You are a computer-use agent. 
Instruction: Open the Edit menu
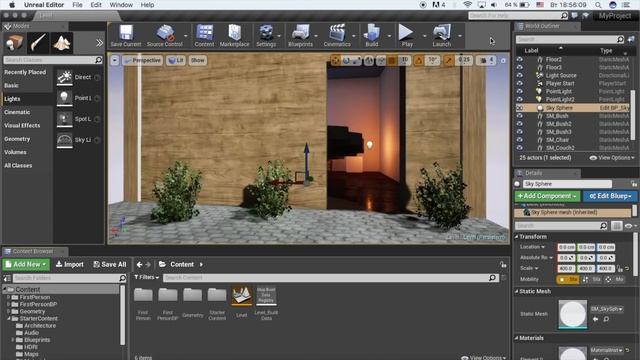pos(96,5)
